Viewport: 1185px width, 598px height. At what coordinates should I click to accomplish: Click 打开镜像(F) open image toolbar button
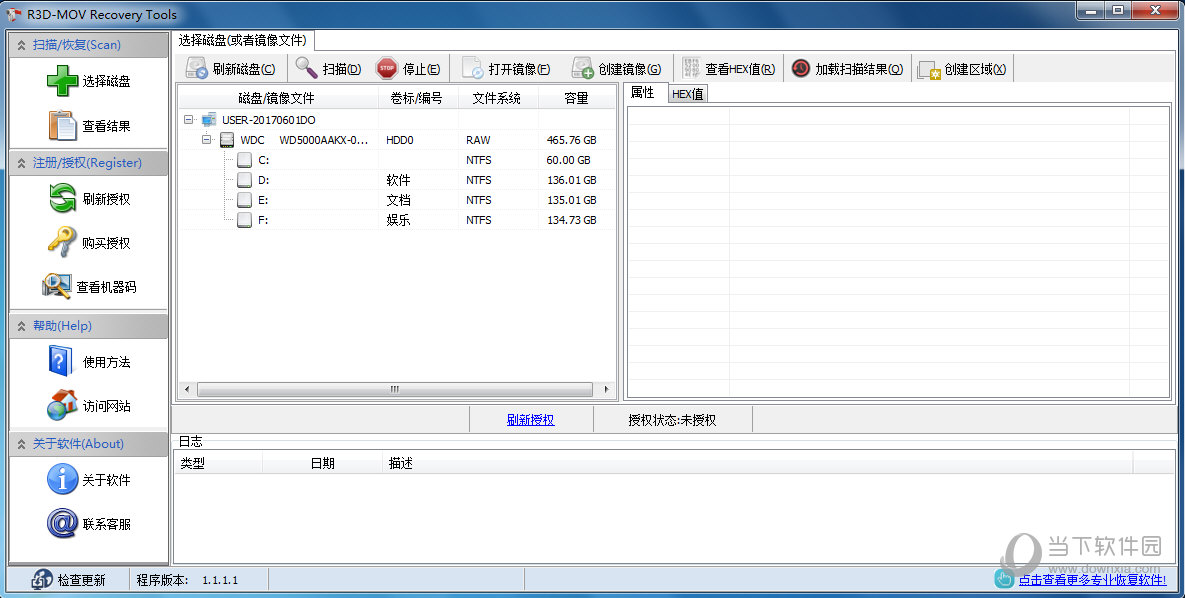[506, 69]
